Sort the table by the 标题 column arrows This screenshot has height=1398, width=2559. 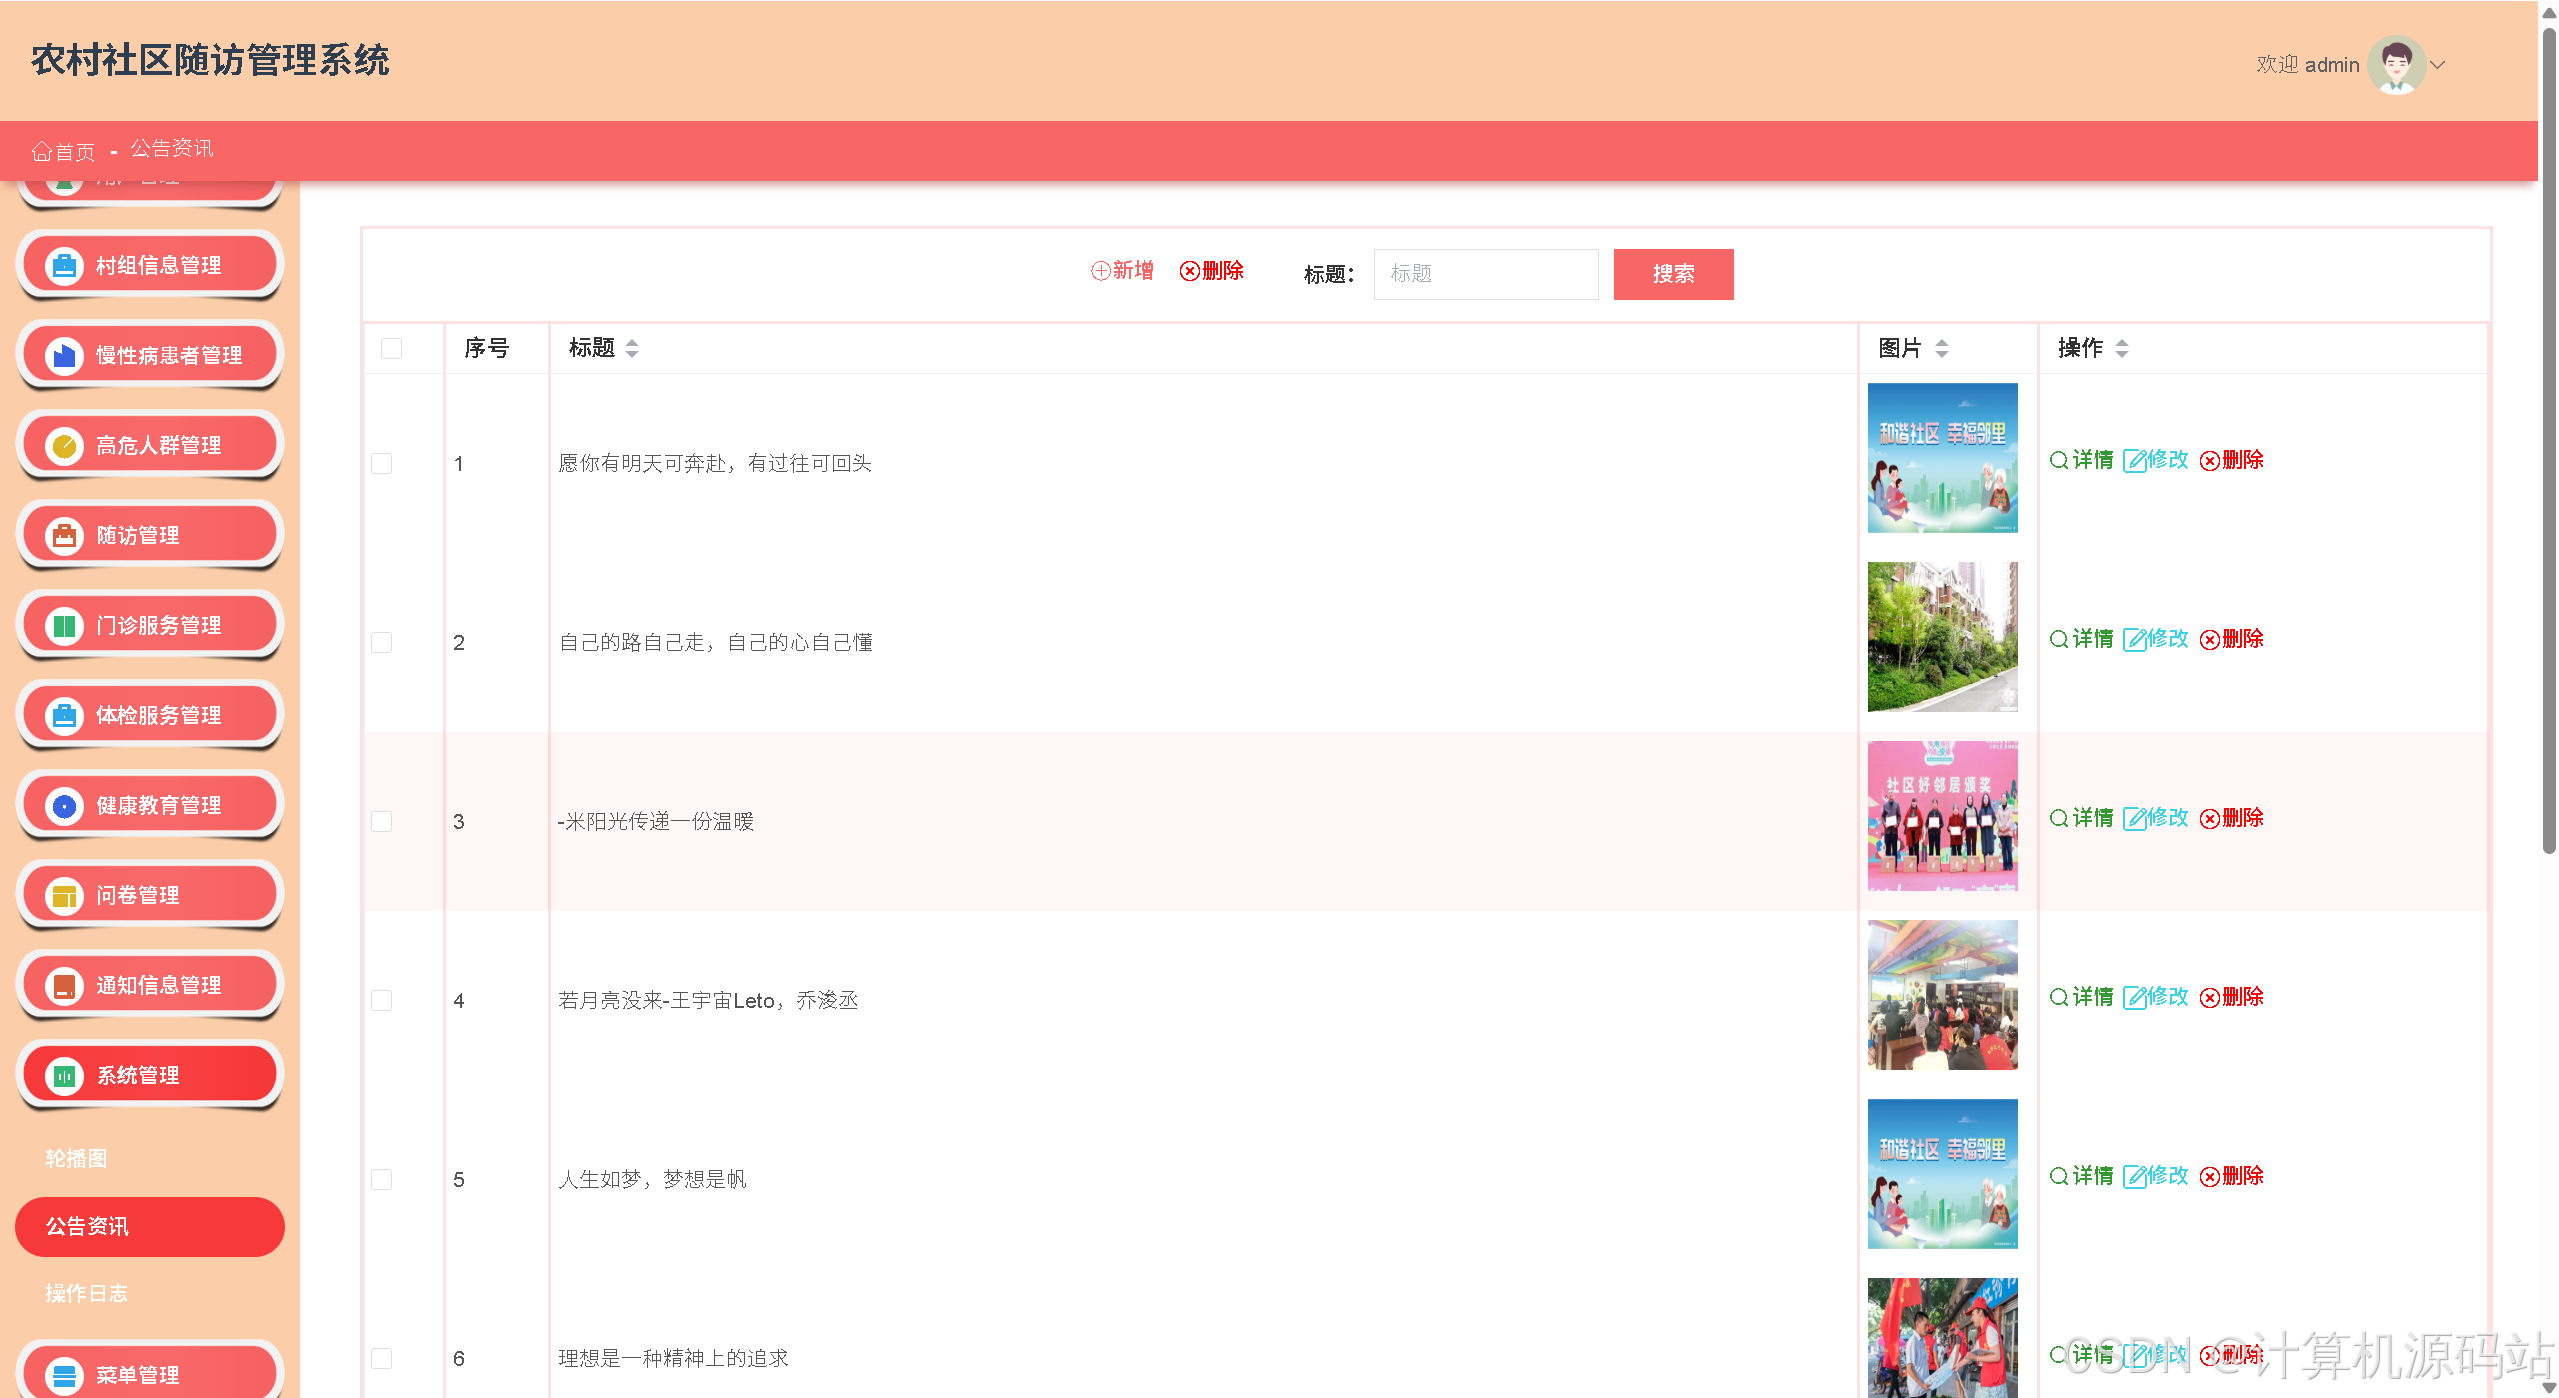[632, 348]
